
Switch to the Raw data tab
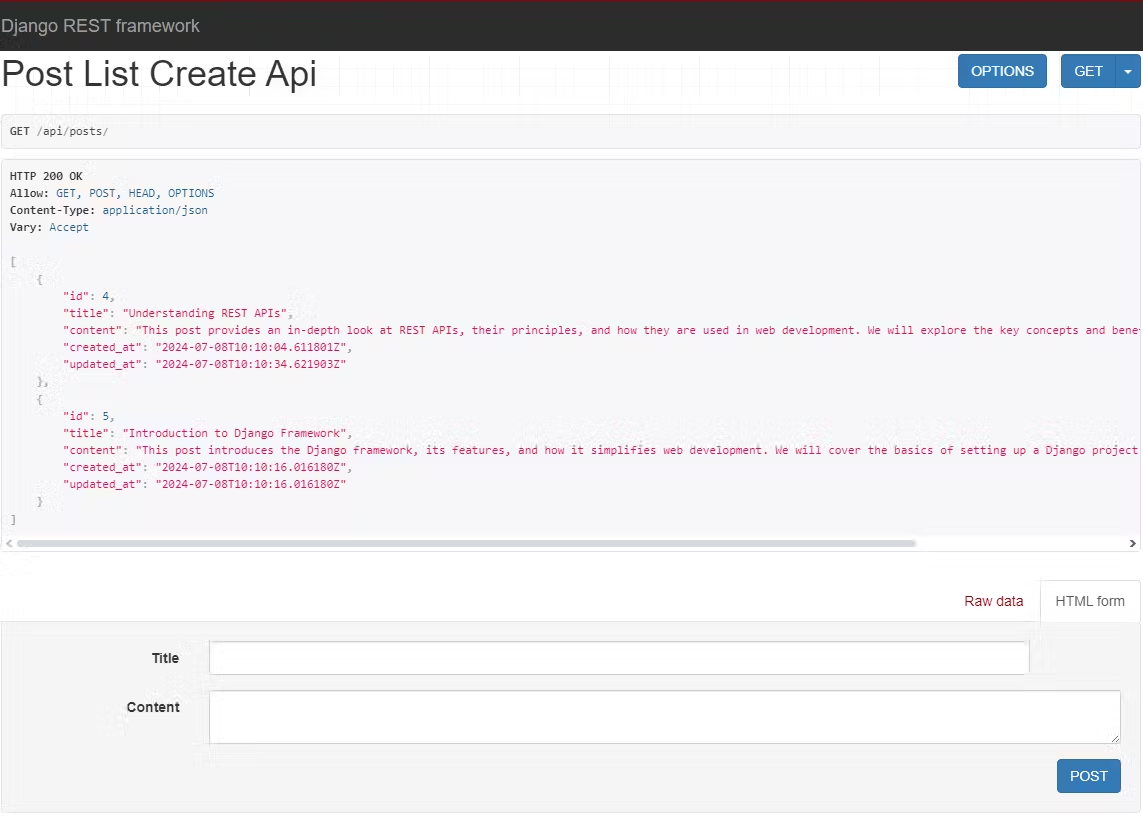993,600
